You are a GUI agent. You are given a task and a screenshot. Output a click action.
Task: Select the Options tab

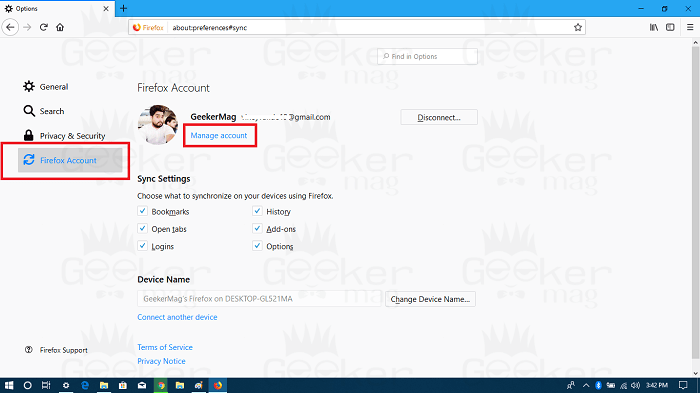click(x=57, y=8)
